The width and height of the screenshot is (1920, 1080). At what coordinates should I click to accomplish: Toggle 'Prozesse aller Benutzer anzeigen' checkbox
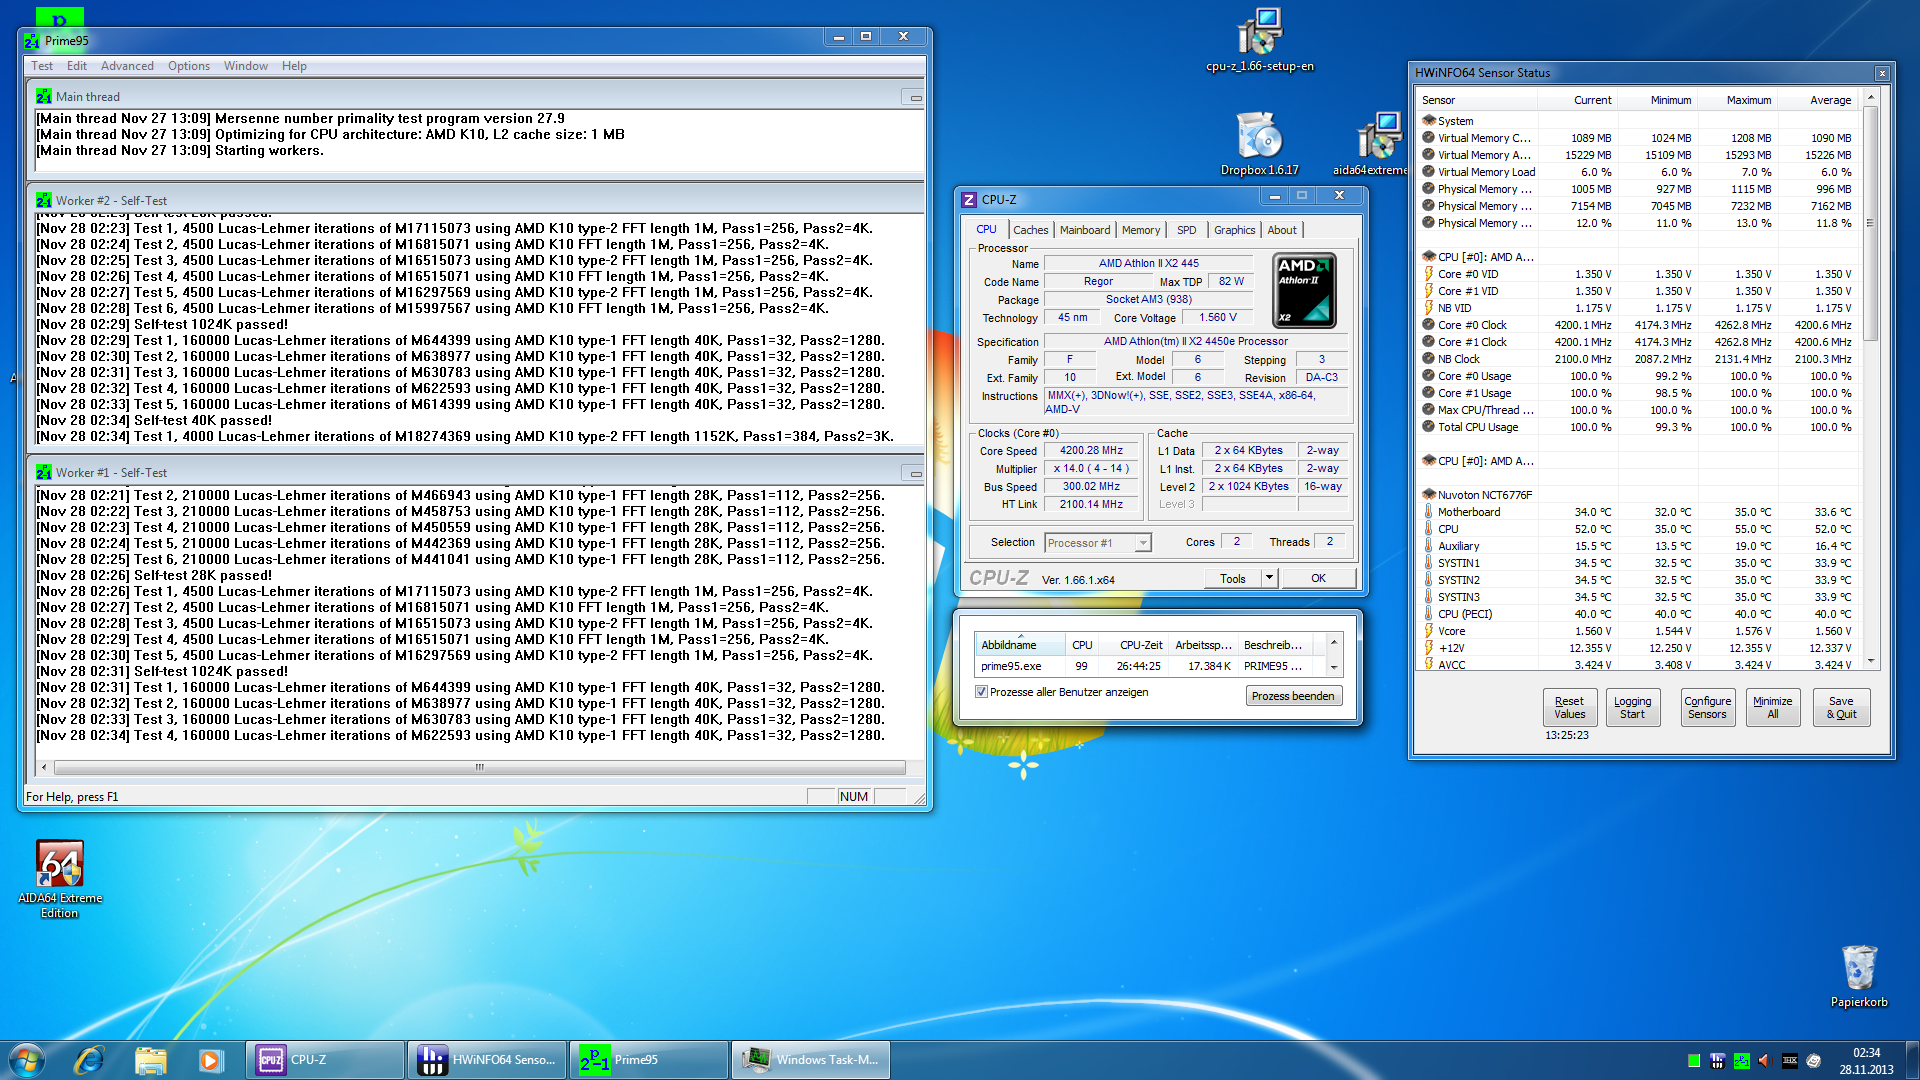coord(982,692)
